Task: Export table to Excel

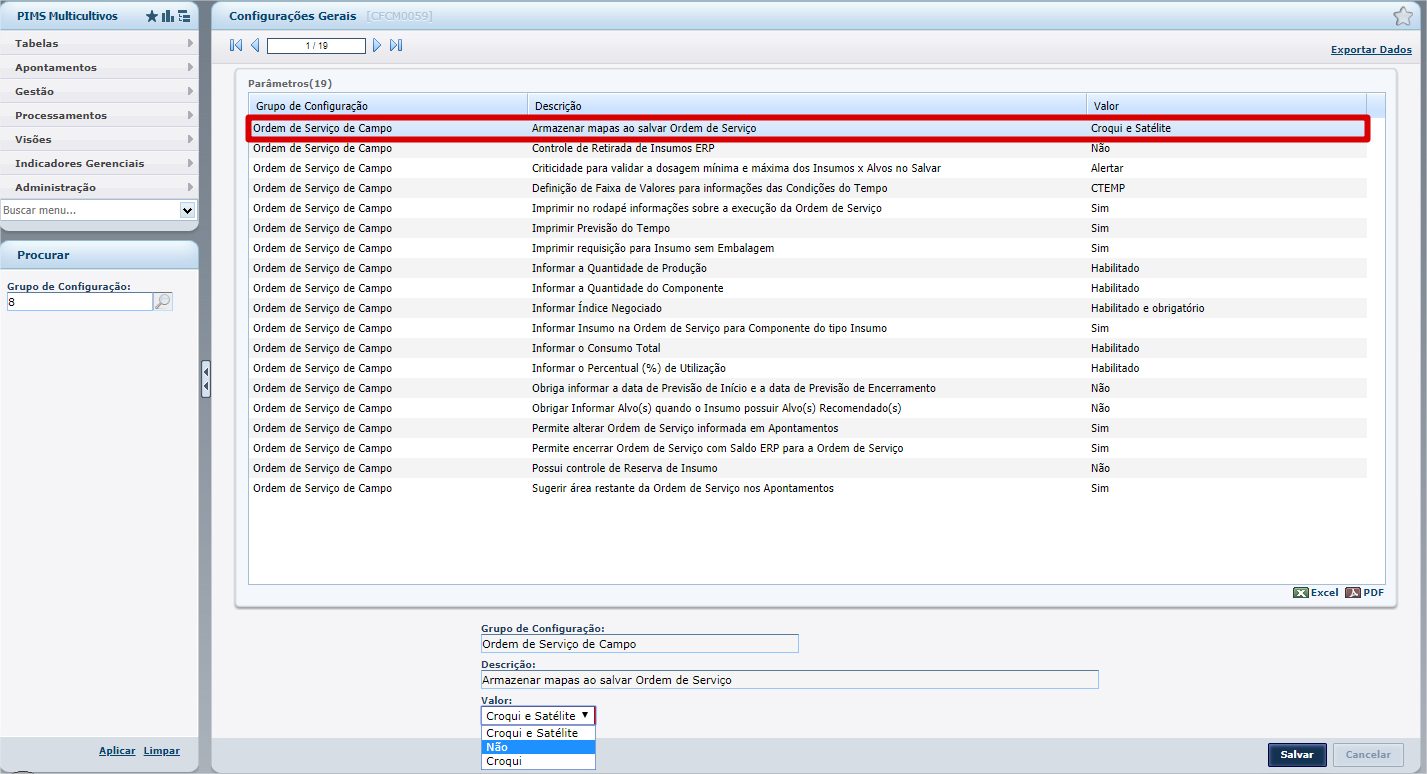Action: [x=1315, y=592]
